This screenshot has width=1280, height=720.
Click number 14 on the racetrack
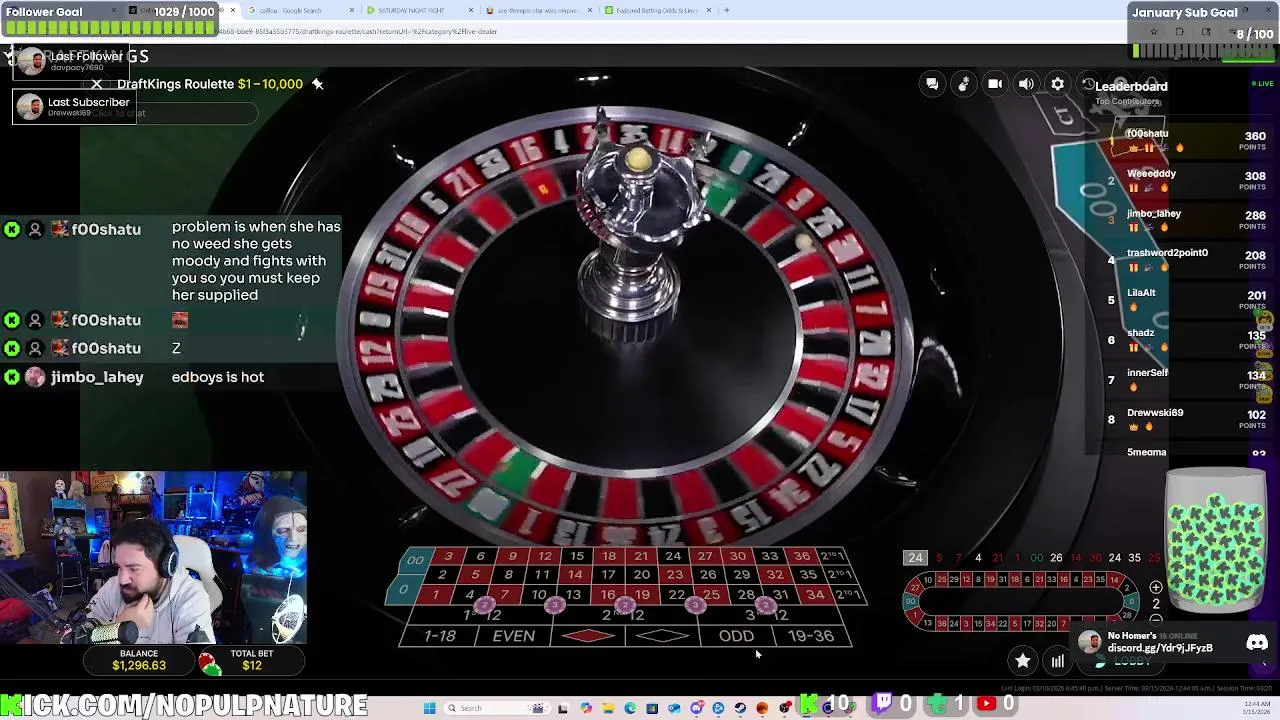[x=1114, y=580]
